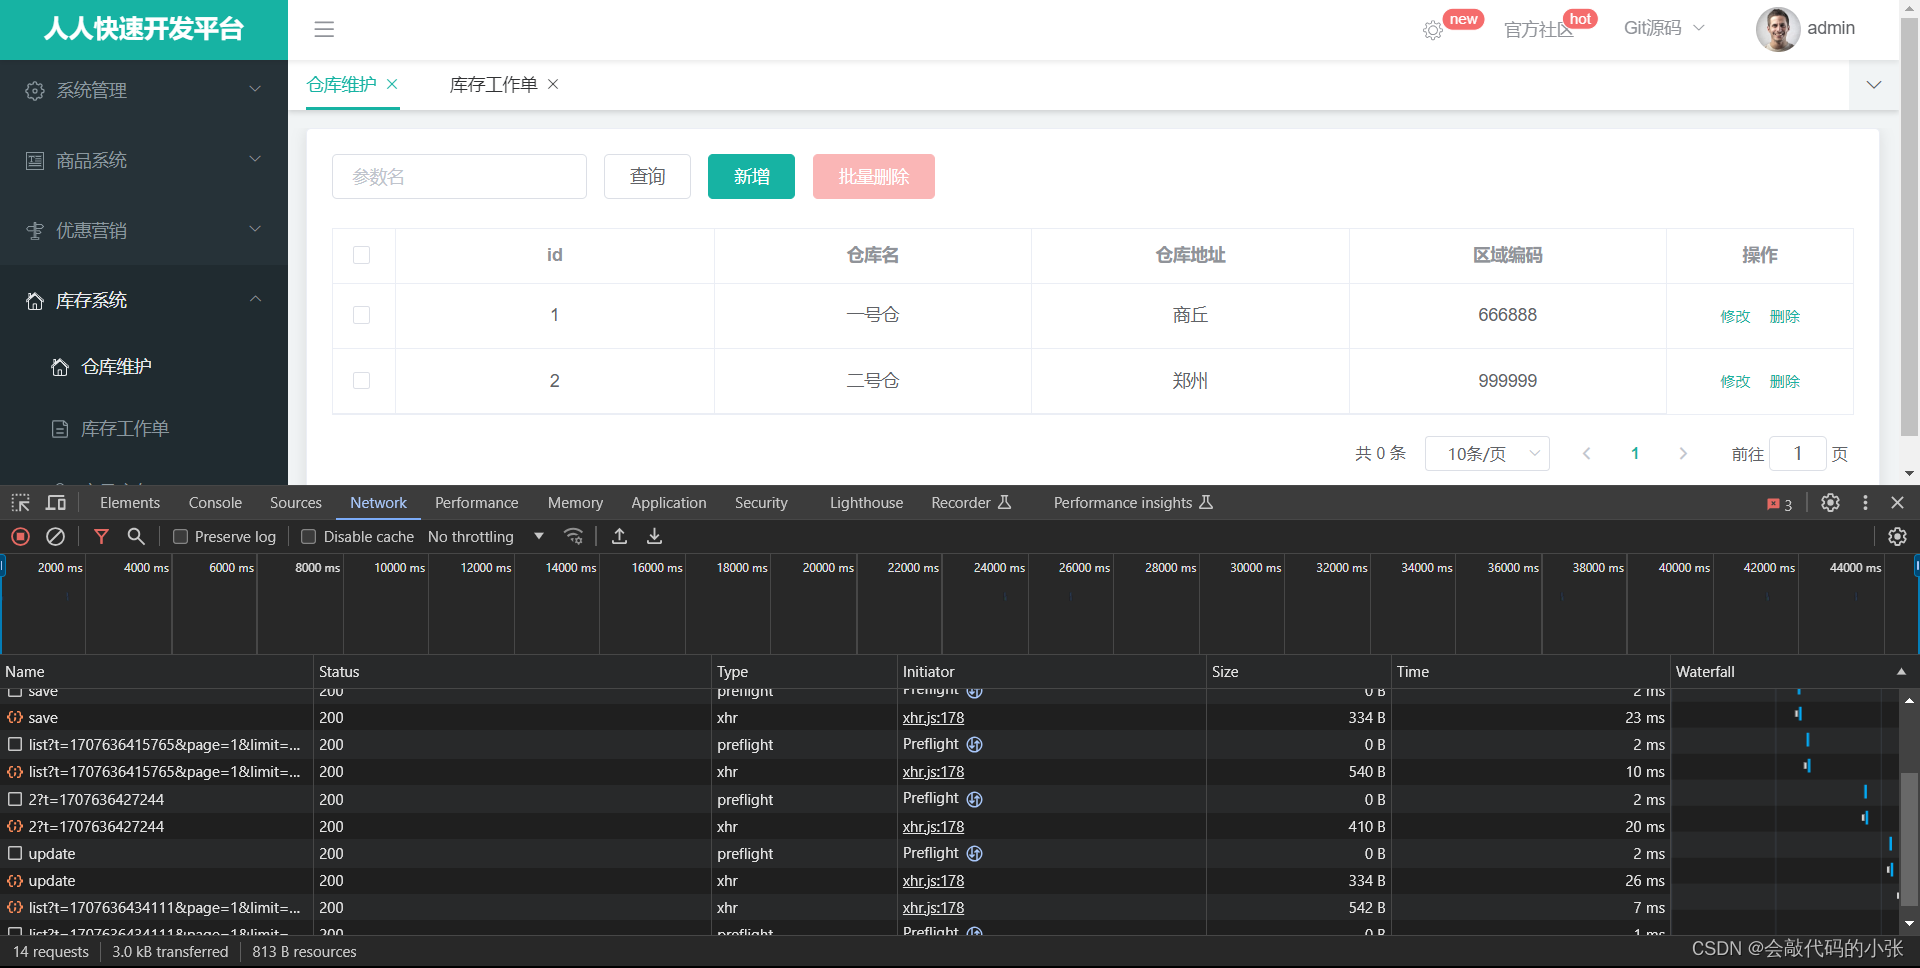Close the DevTools panel
This screenshot has height=968, width=1920.
coord(1898,503)
